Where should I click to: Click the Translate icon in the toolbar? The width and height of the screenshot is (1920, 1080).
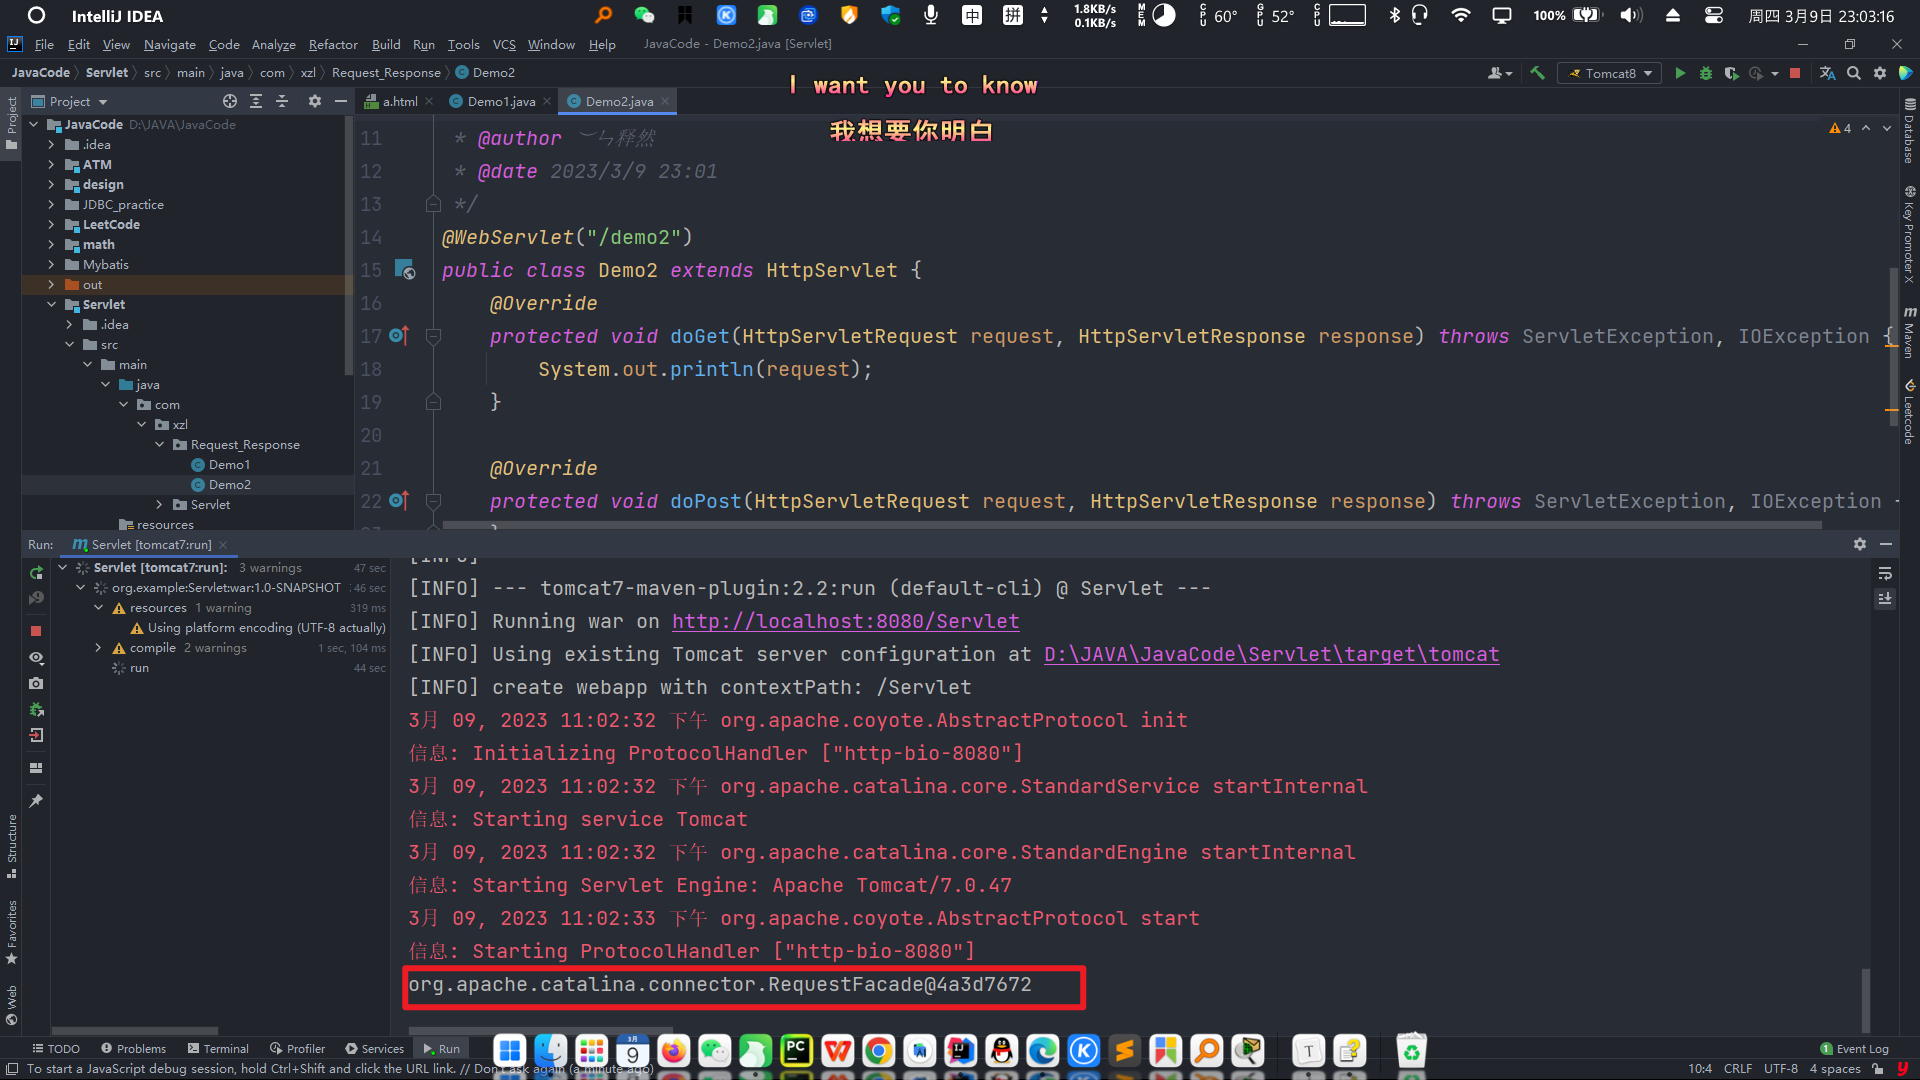1827,73
